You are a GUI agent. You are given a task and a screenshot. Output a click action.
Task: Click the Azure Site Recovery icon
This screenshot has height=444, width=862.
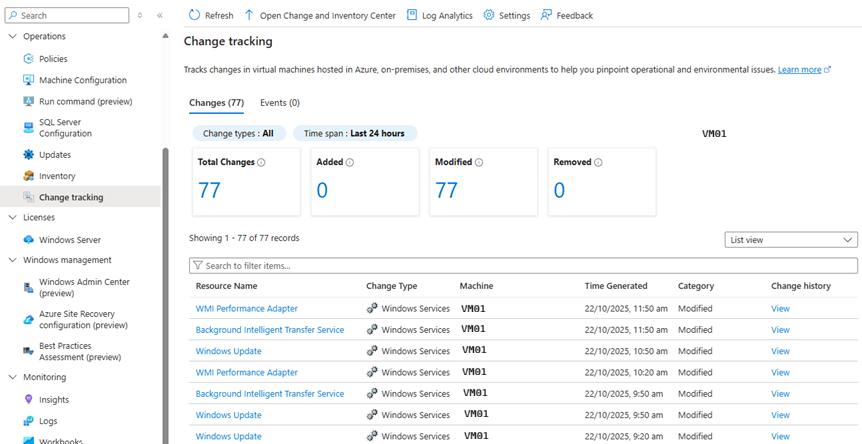29,320
